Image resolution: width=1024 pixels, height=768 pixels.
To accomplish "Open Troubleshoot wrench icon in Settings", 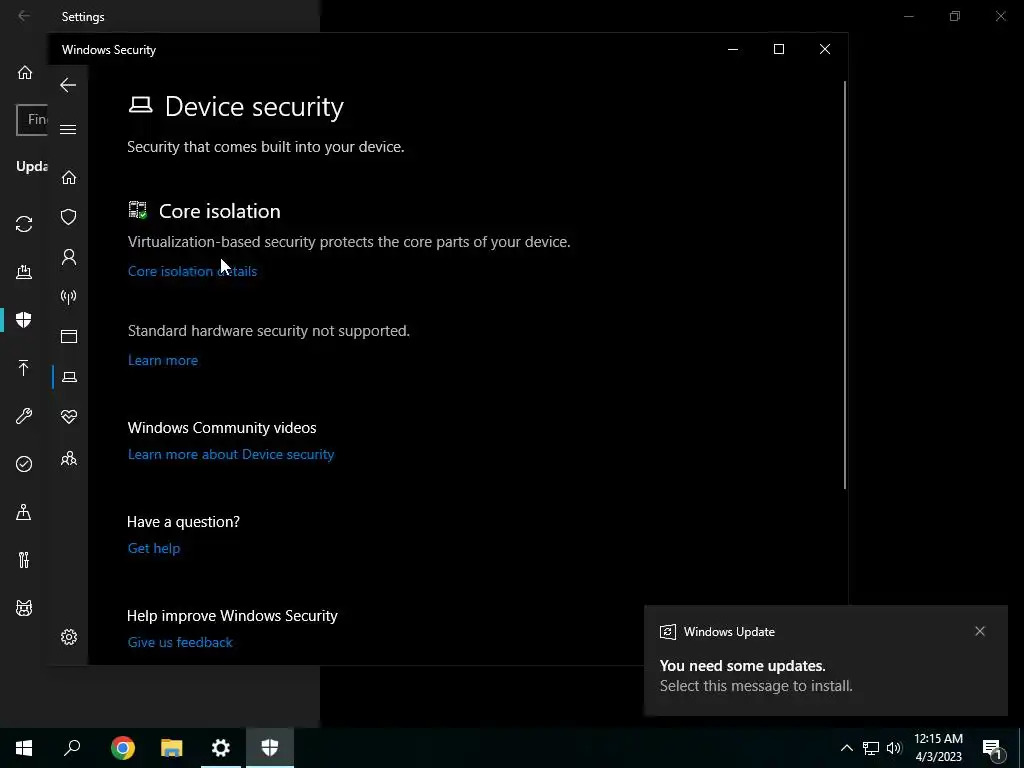I will click(24, 416).
